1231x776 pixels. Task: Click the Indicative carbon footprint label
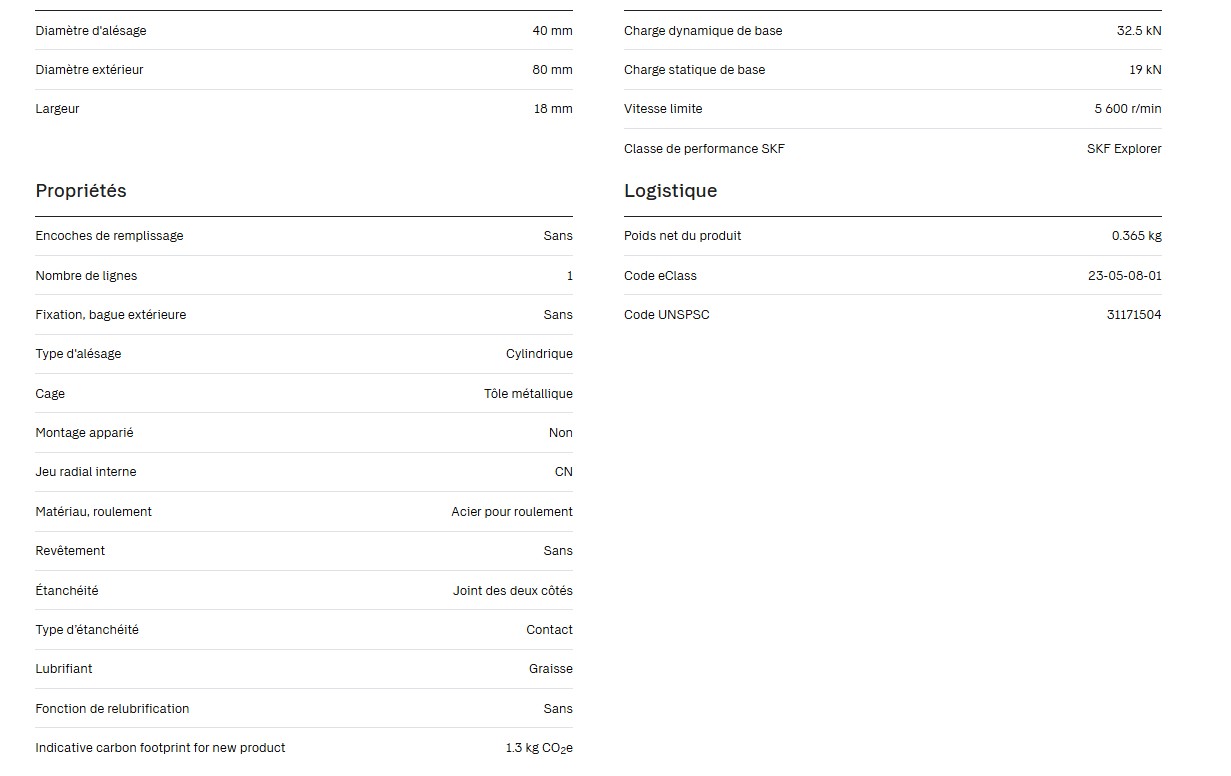click(x=160, y=748)
